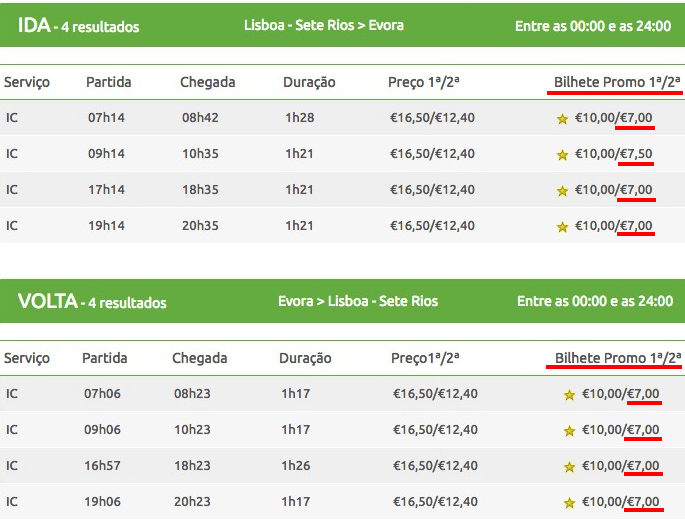Click the promo star for 09h14 departure
This screenshot has width=685, height=523.
pos(562,155)
